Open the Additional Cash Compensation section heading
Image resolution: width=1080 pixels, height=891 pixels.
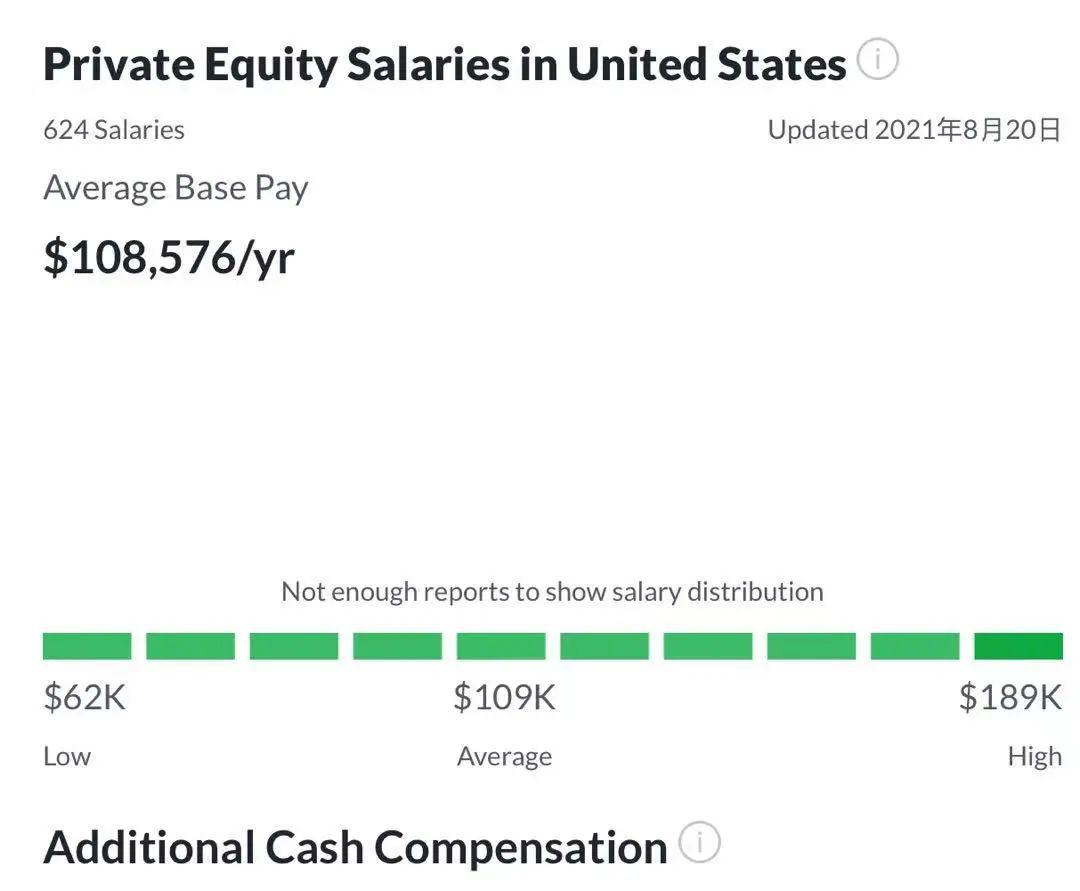[x=355, y=848]
